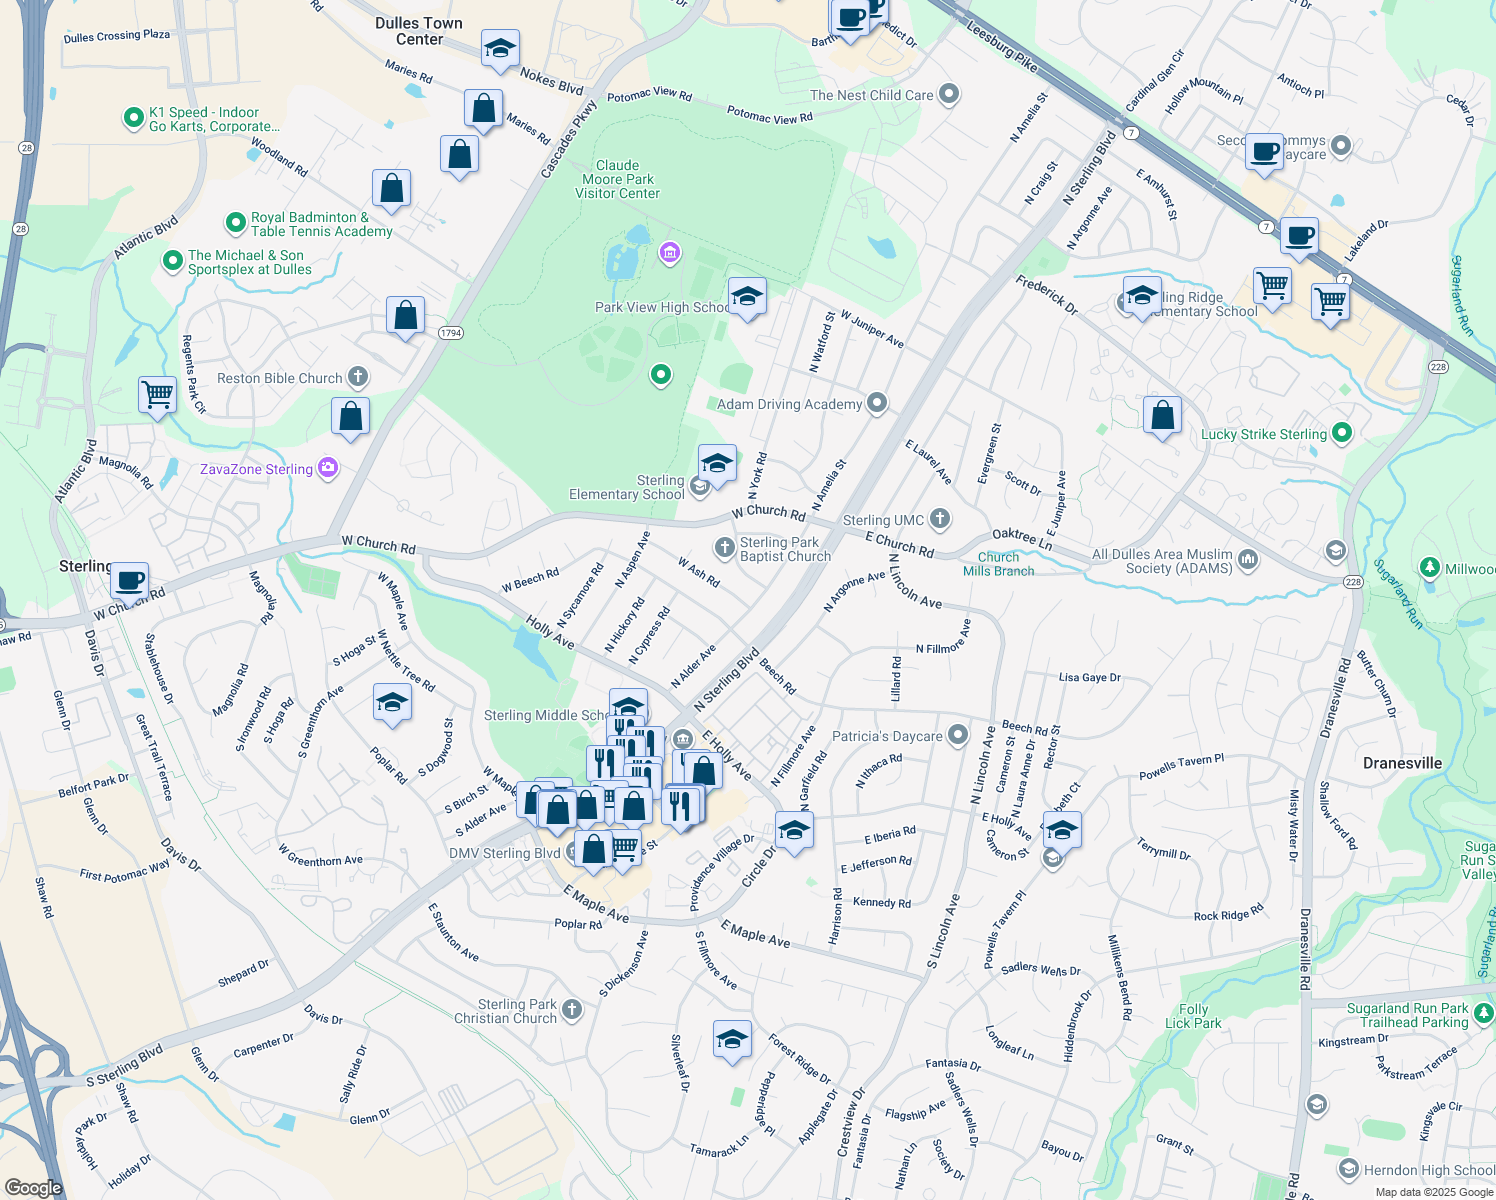The height and width of the screenshot is (1200, 1496).
Task: Select the Atlantic Blvd label near Woodland Rd
Action: (x=146, y=237)
